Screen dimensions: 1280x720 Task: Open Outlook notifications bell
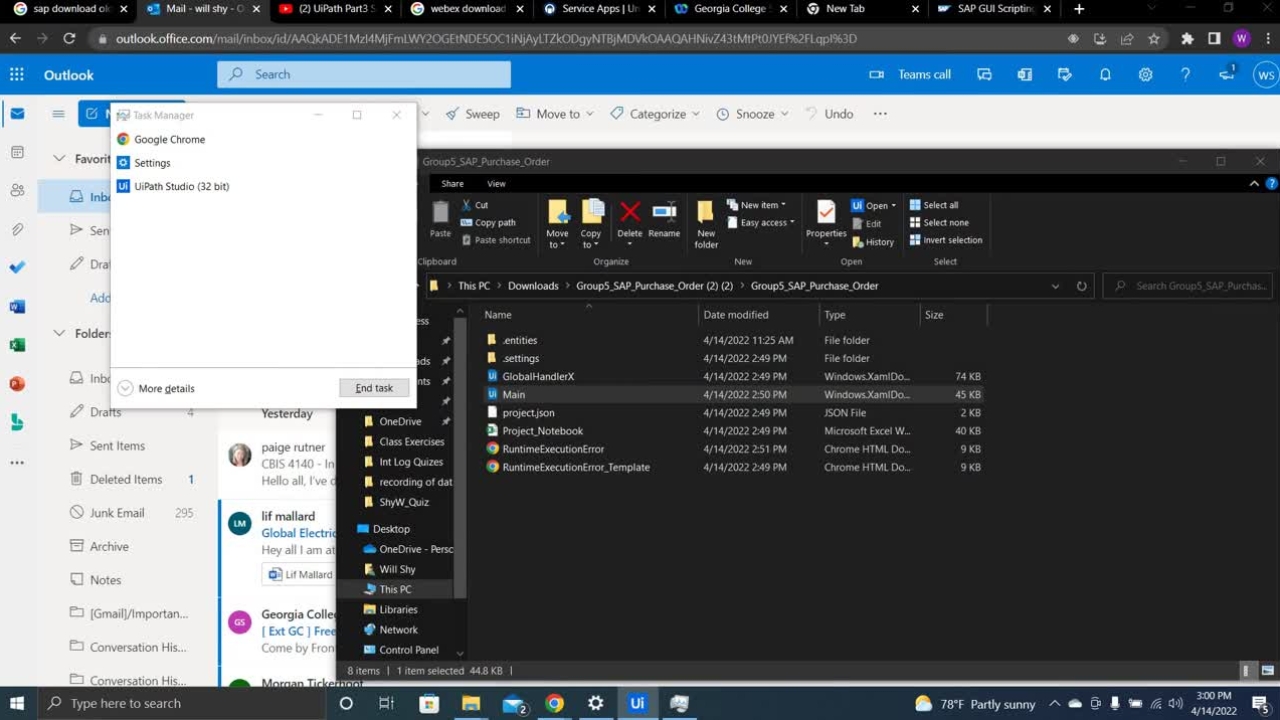point(1105,74)
